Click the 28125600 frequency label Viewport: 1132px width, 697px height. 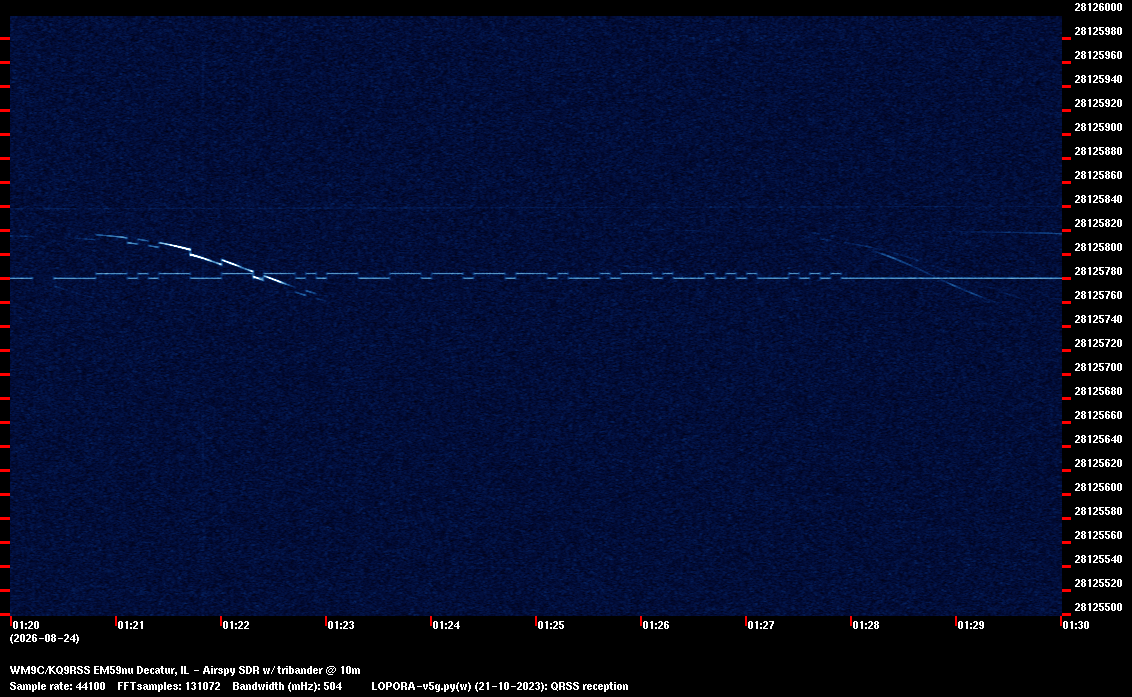(x=1098, y=487)
